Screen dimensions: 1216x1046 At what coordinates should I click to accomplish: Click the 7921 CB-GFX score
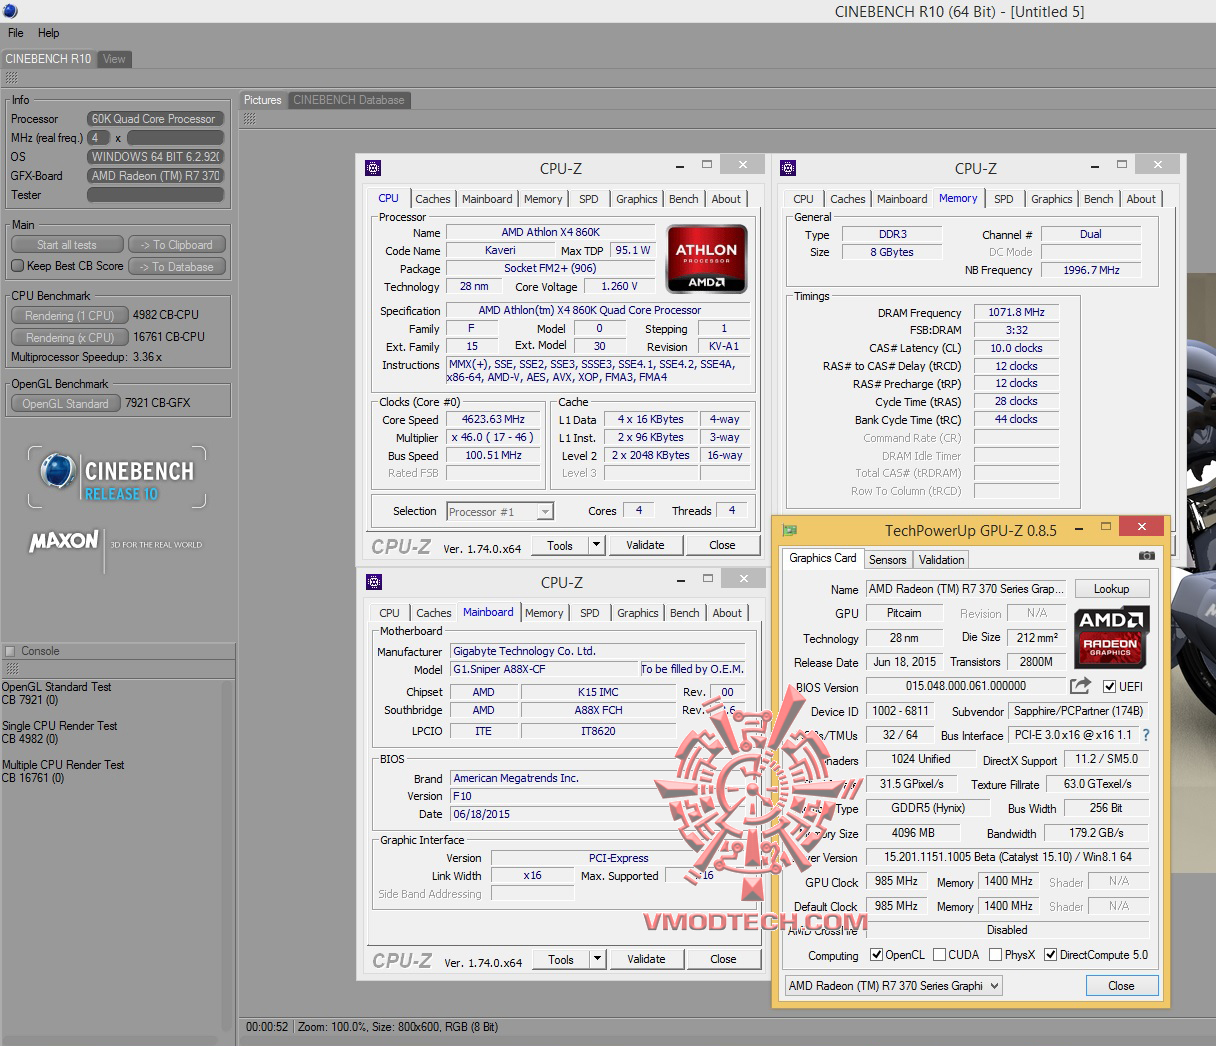tap(158, 403)
